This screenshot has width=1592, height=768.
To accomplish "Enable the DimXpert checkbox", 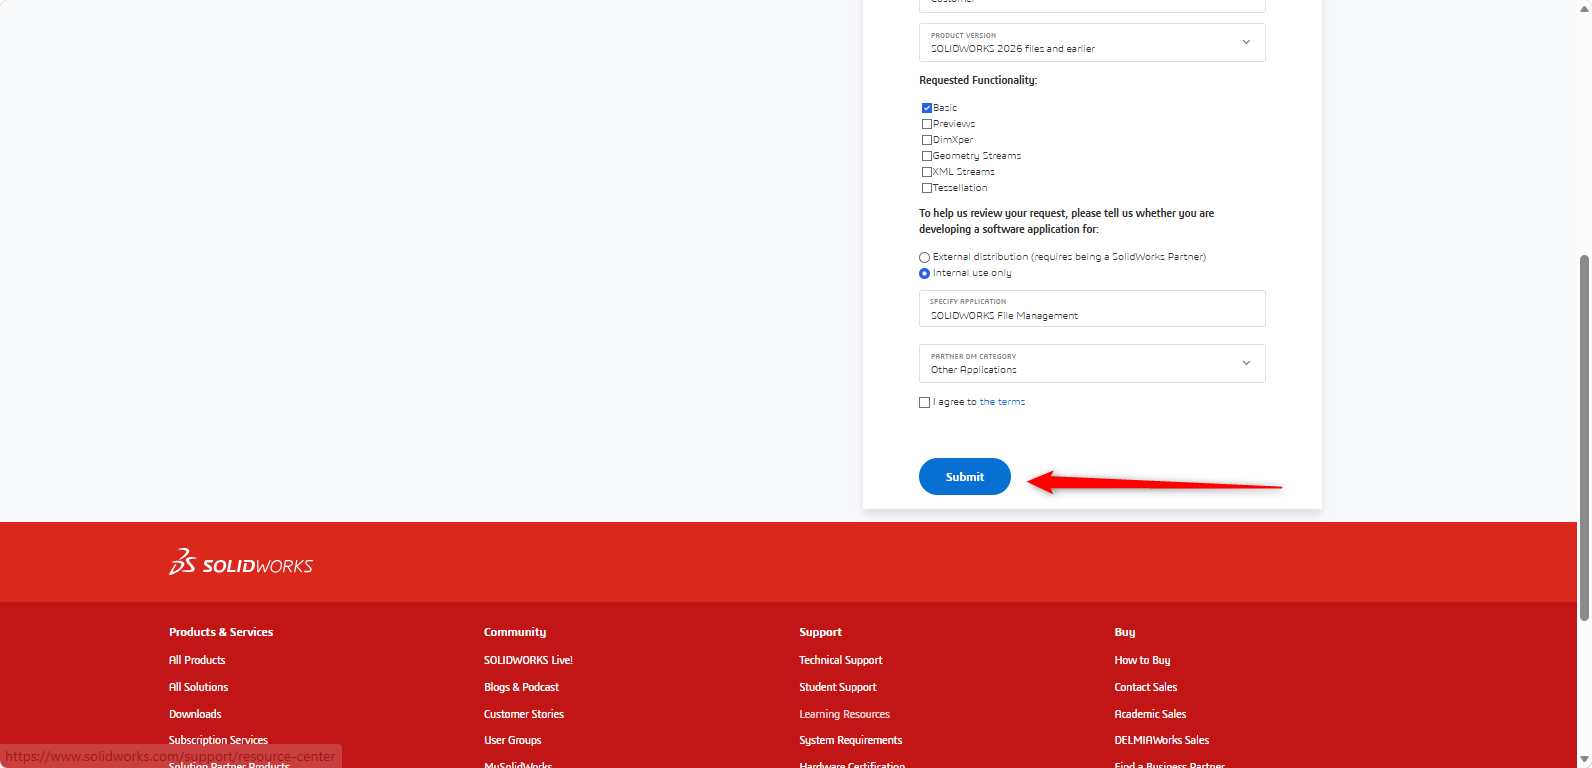I will pyautogui.click(x=926, y=140).
